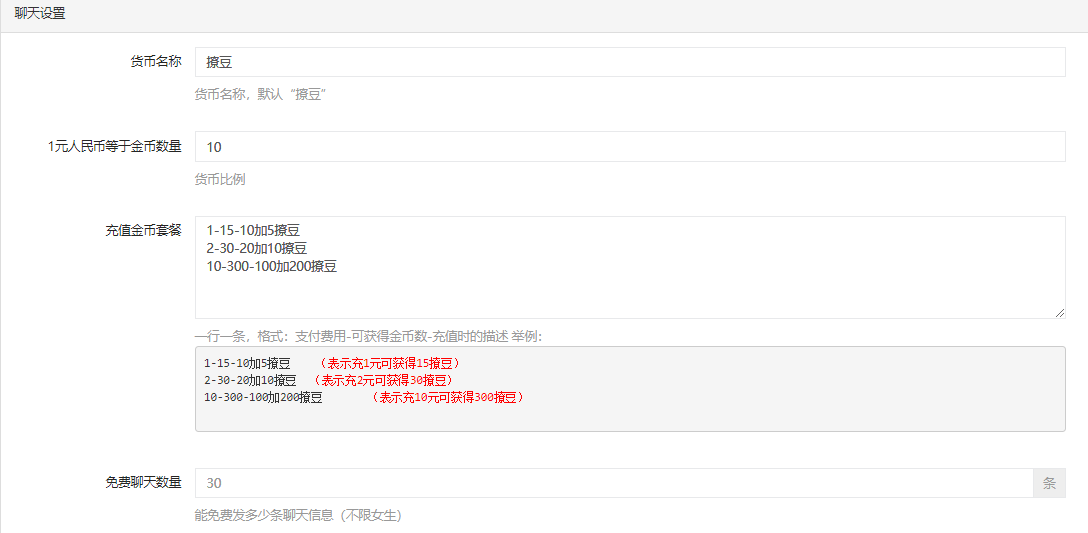This screenshot has width=1088, height=533.
Task: Click the 免费聊天数量 input field showing 30
Action: coord(614,483)
